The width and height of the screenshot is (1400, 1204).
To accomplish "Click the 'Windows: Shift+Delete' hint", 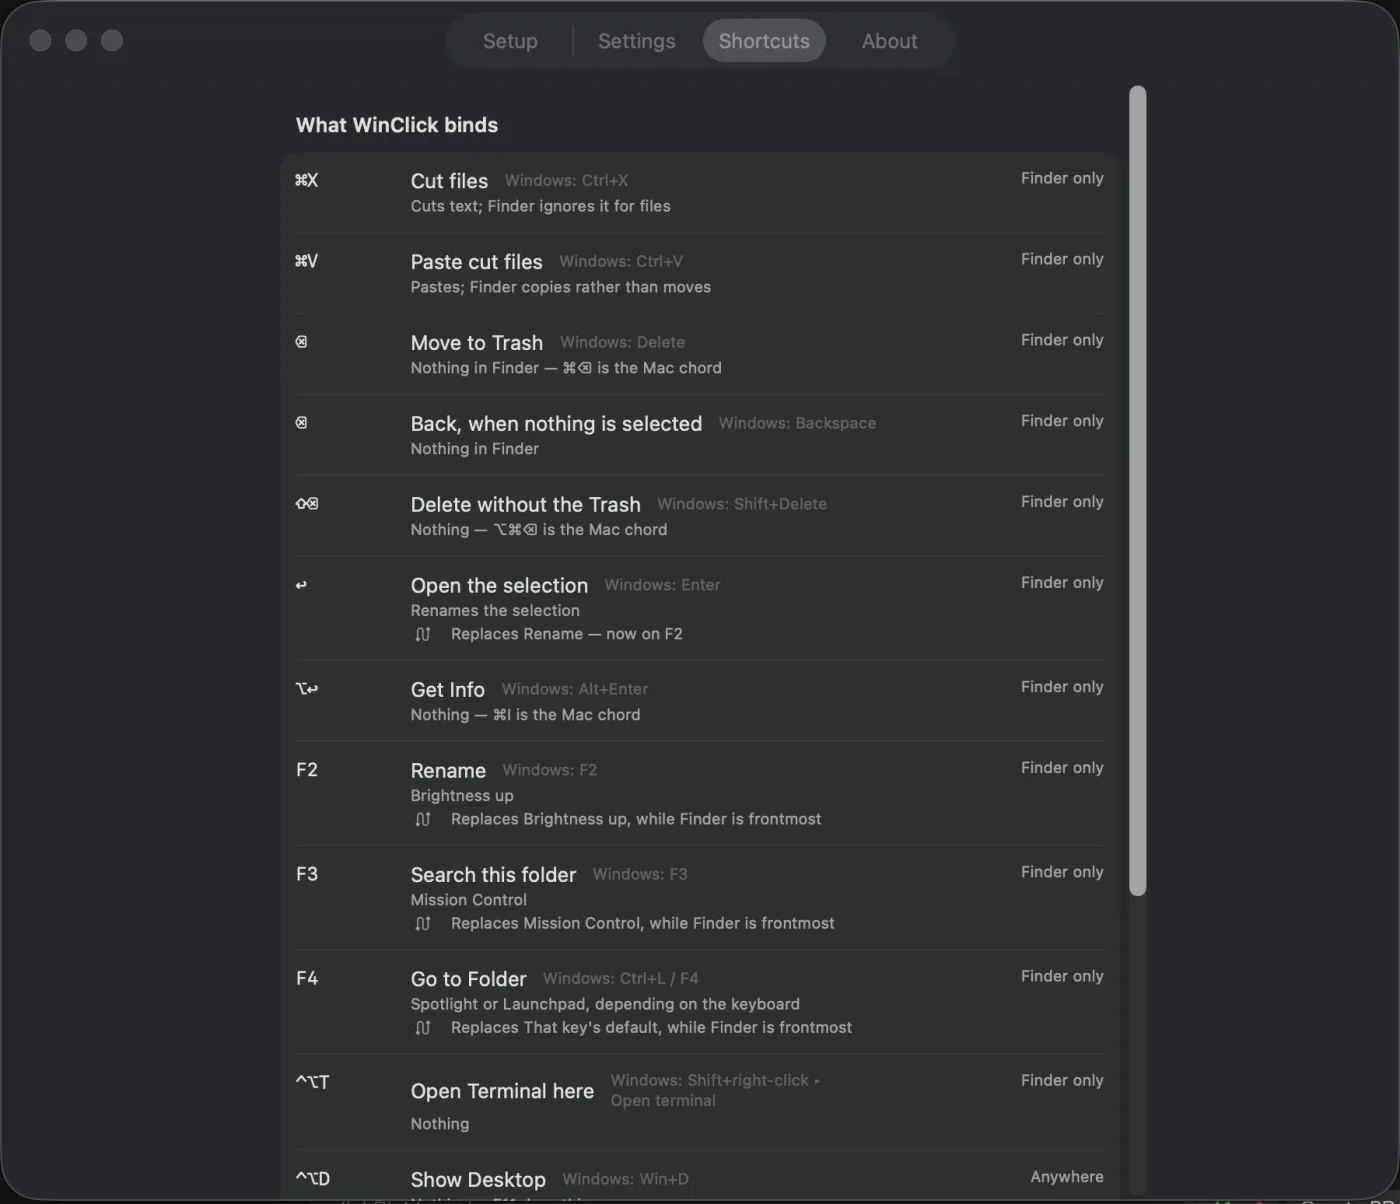I will coord(742,505).
